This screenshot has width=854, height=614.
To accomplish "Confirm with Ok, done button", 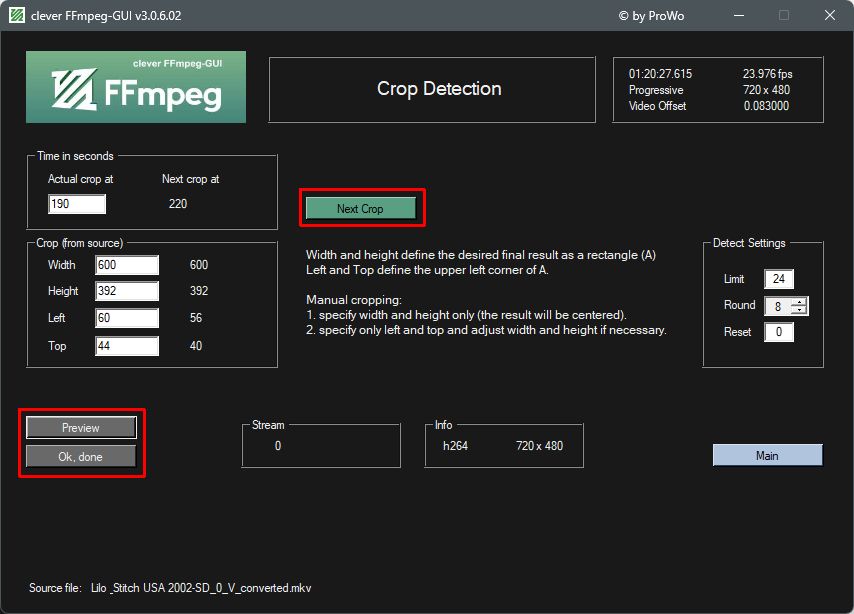I will point(81,457).
